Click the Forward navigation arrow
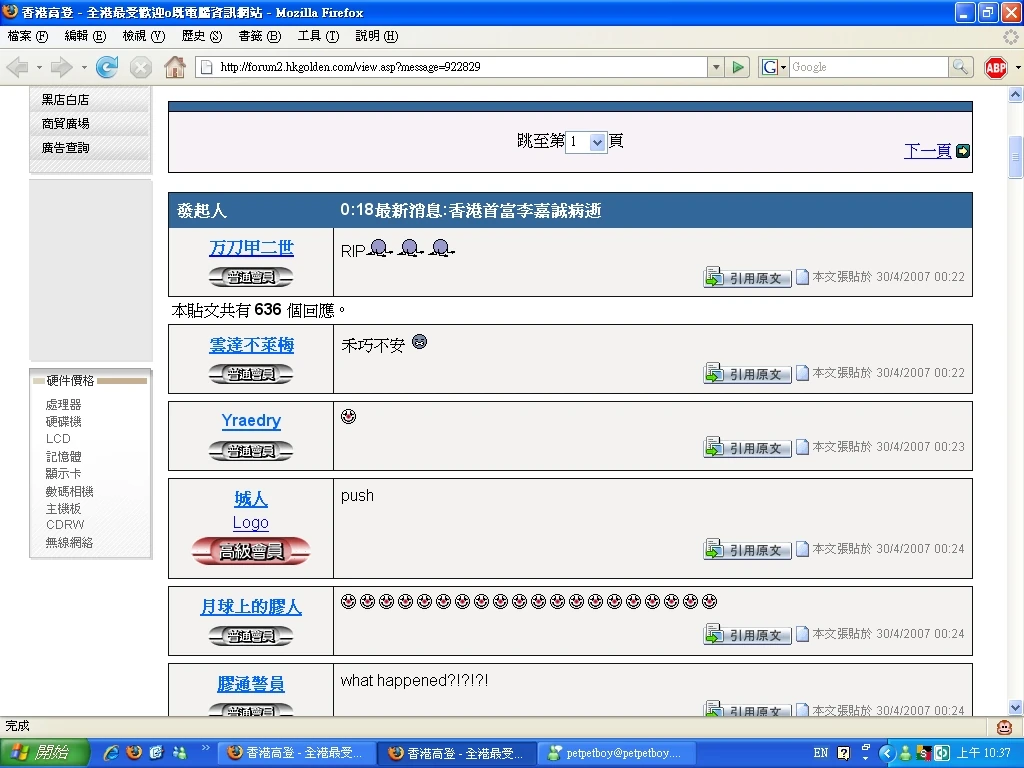 coord(61,67)
